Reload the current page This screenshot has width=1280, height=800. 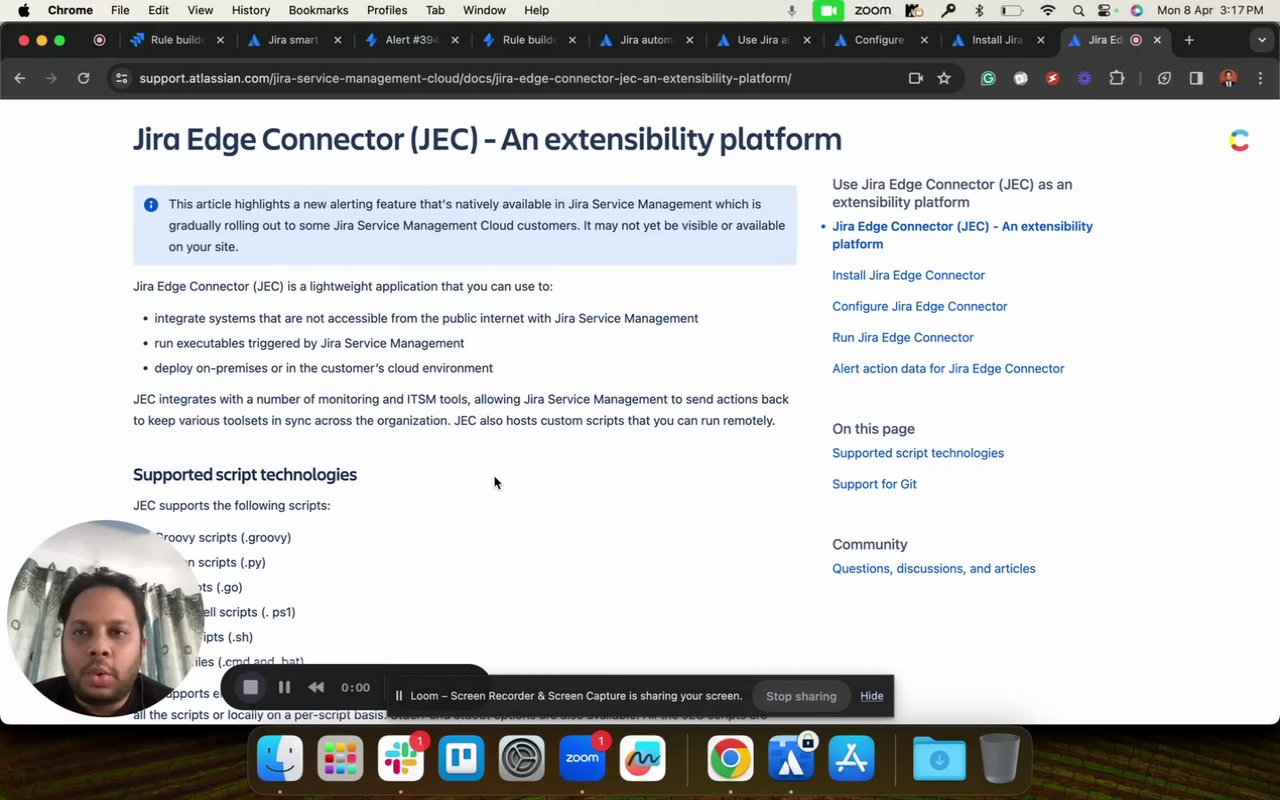(x=84, y=78)
